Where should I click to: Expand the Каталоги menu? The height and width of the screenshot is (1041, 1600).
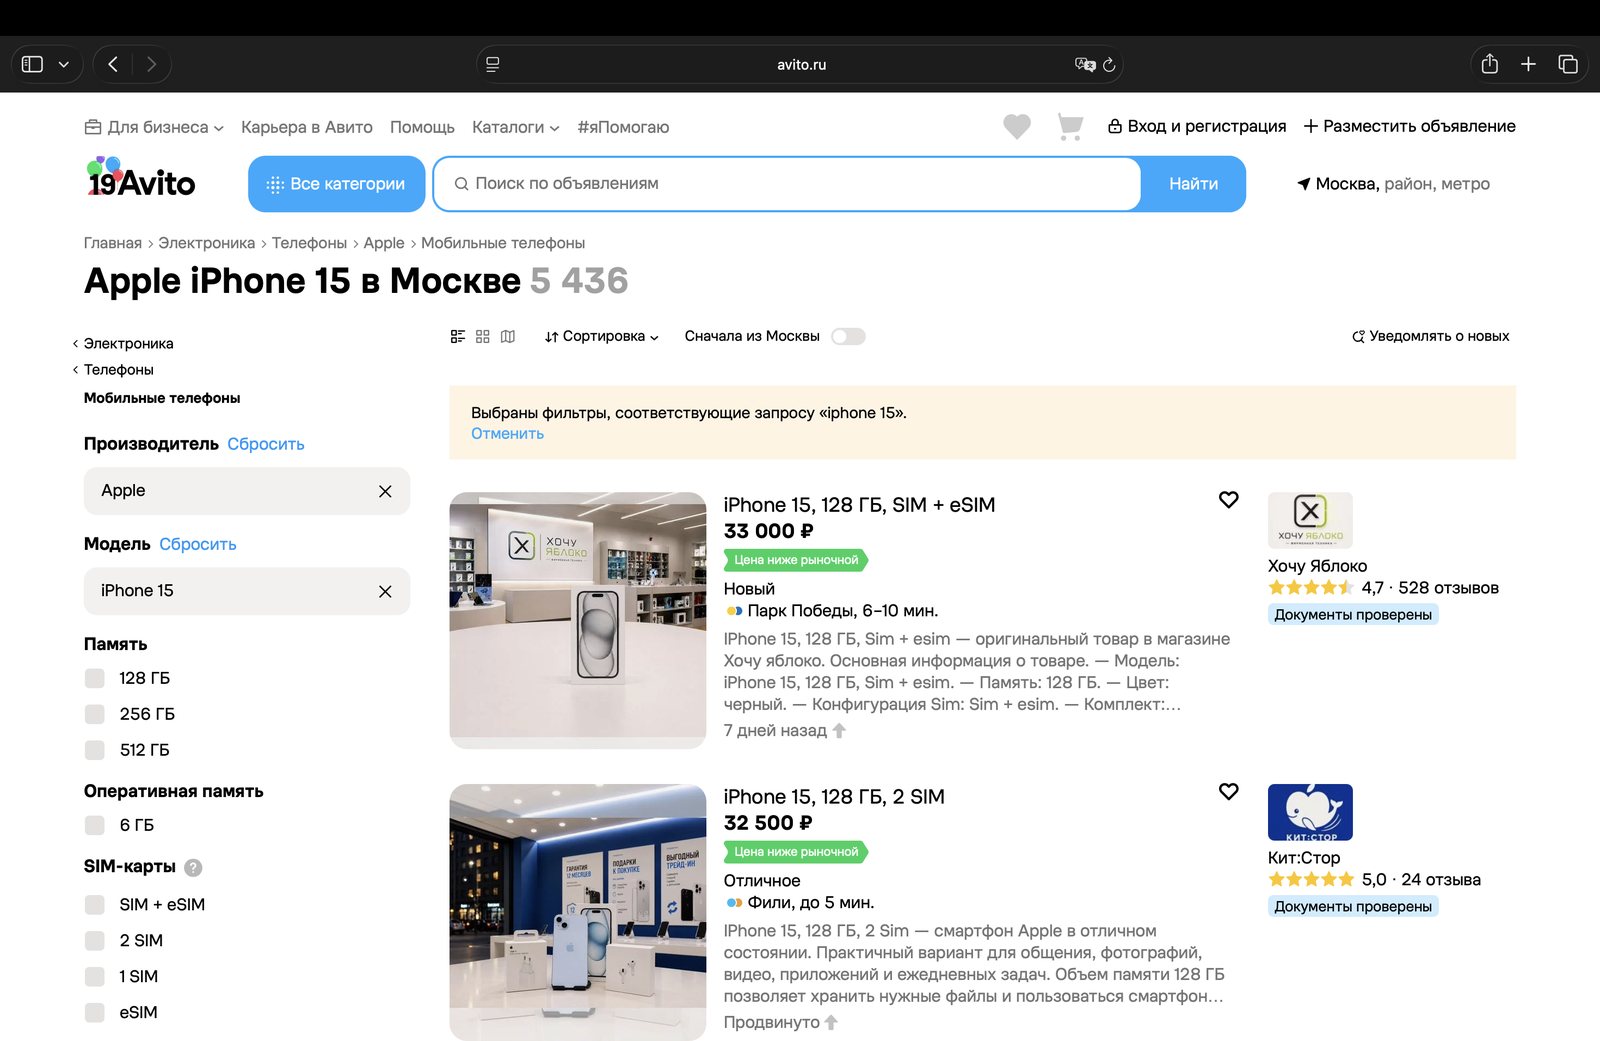click(x=516, y=127)
